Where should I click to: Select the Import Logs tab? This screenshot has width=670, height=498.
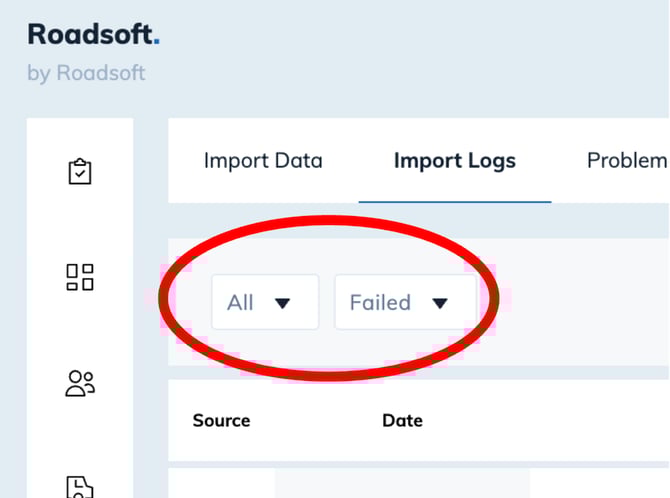[455, 161]
